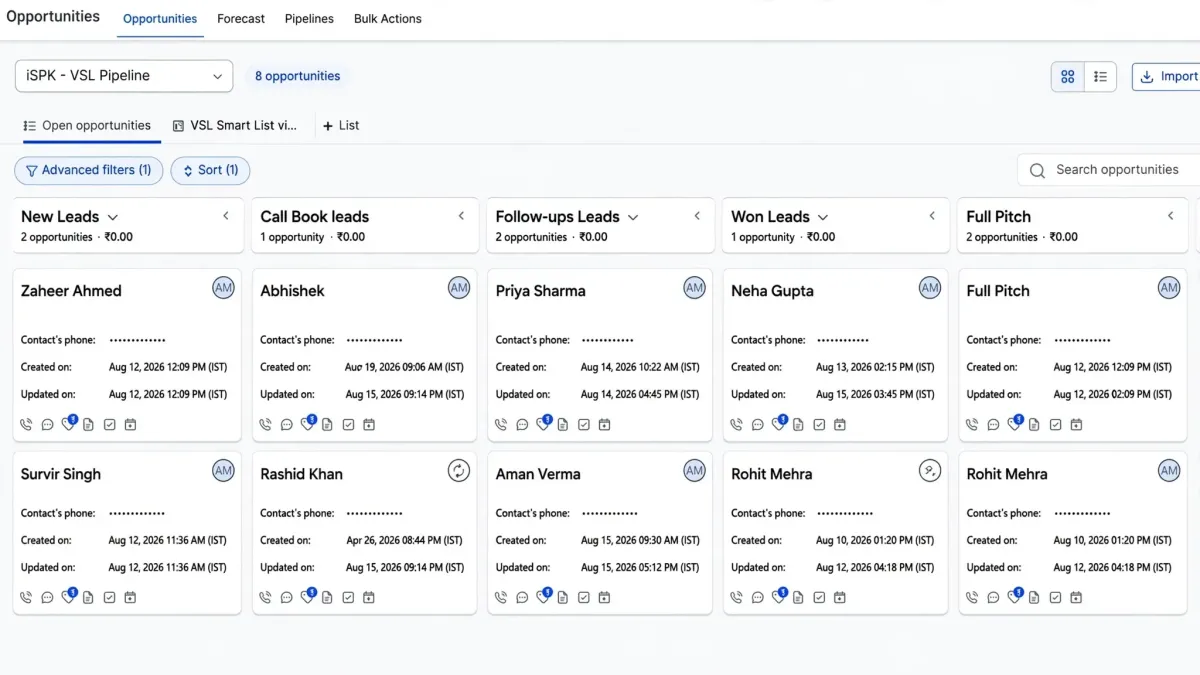Open the Neha Gupta opportunity card
Screen dimensions: 1200x675
(835, 354)
